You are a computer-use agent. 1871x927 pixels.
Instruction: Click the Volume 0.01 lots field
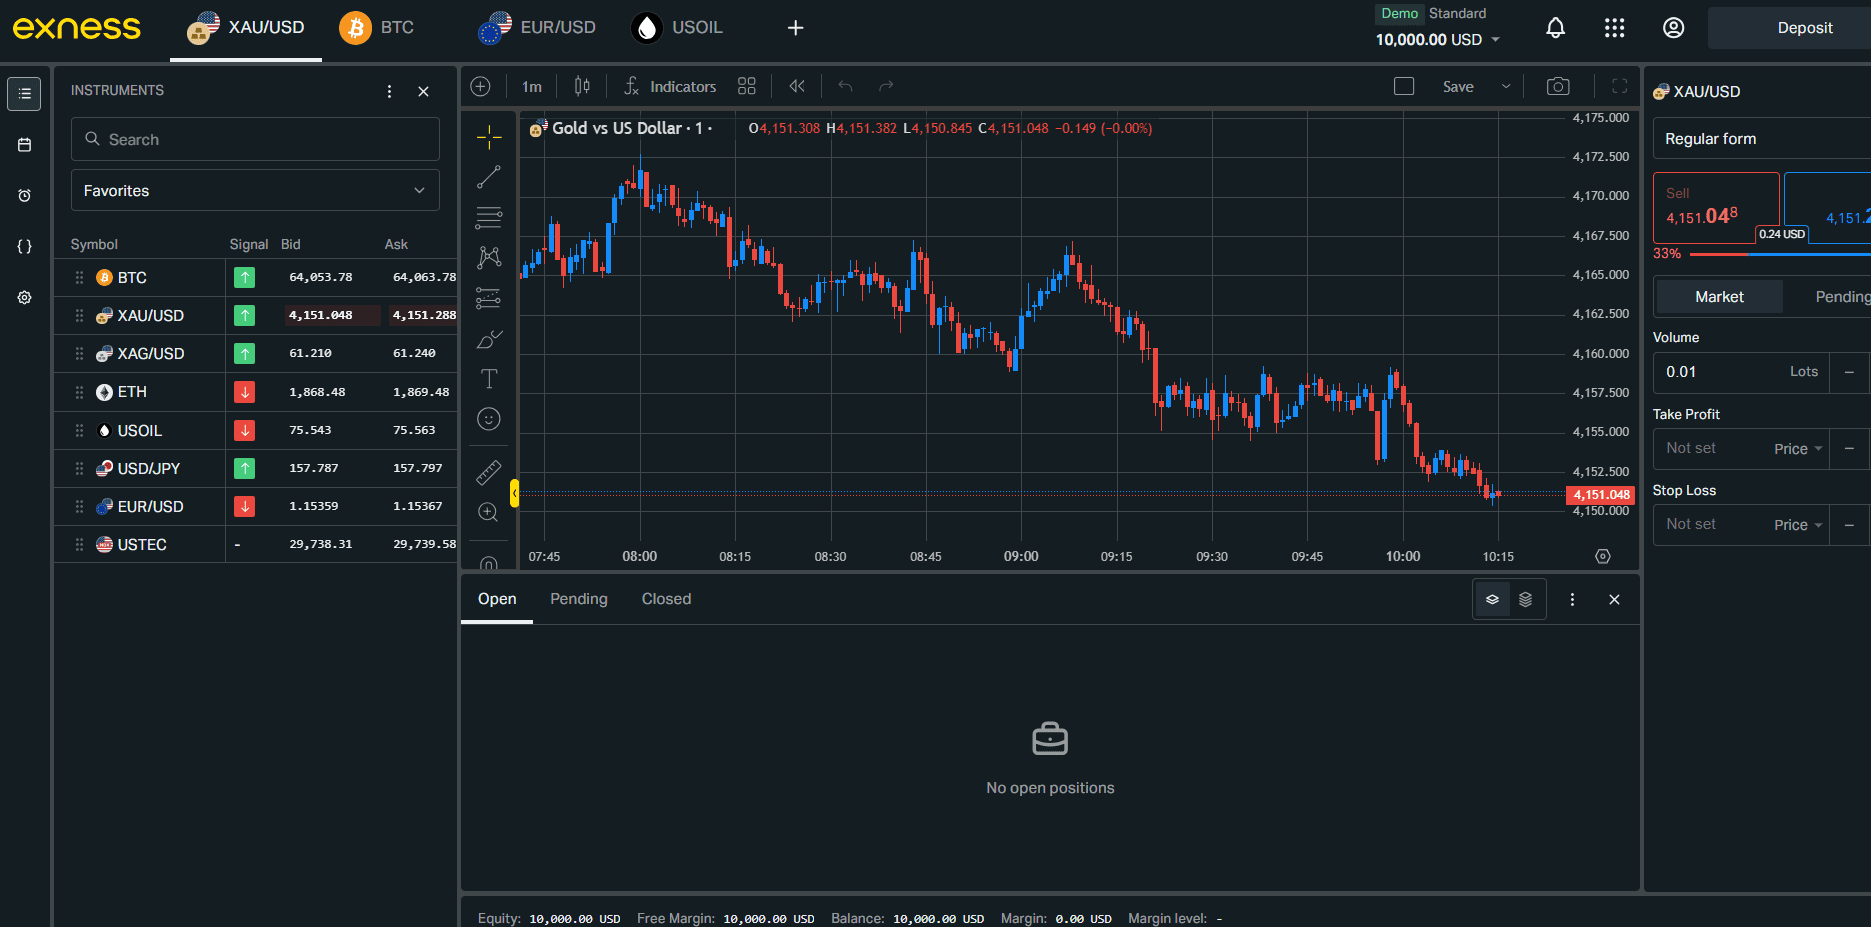1741,372
